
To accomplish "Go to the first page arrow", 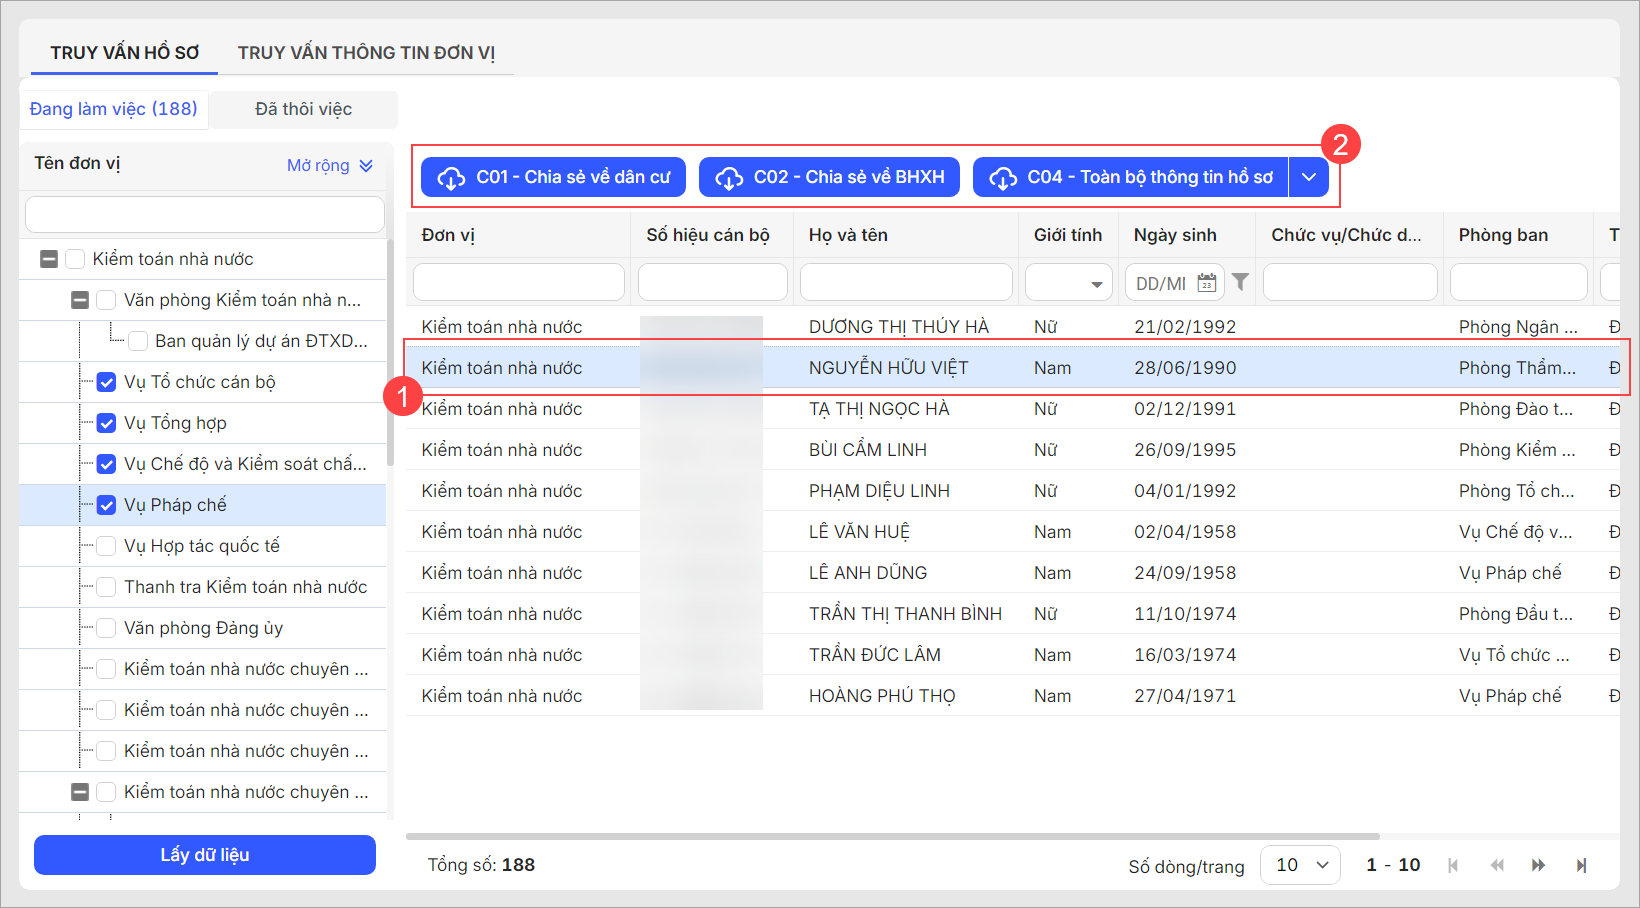I will click(1453, 865).
